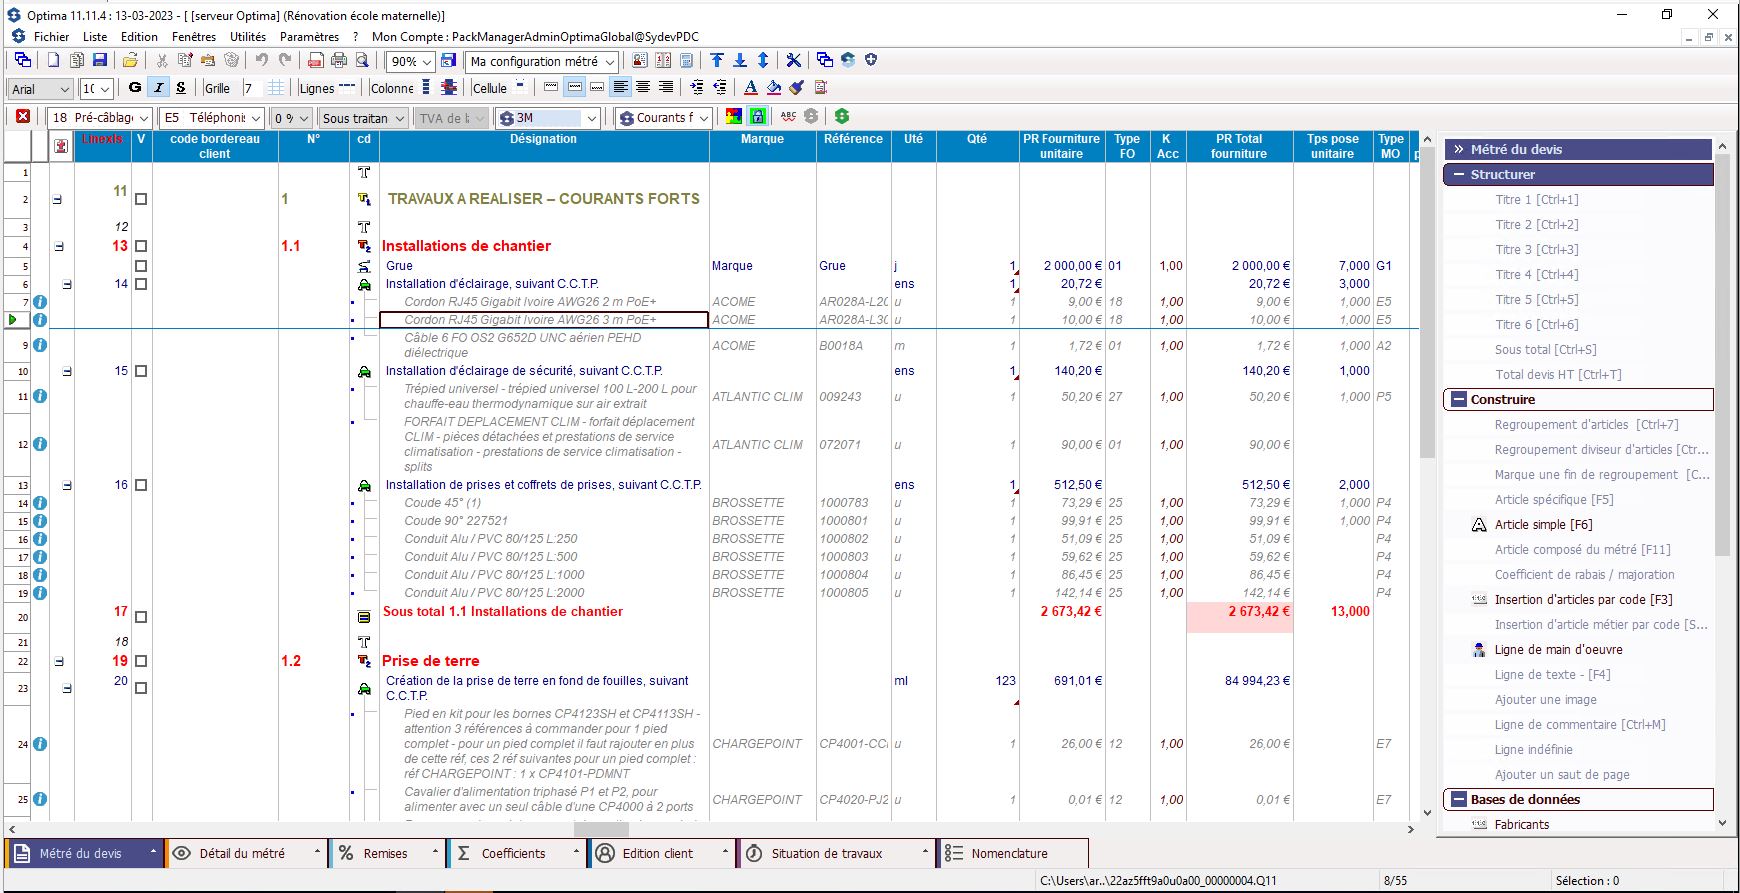Cut the selection with the scissors icon
This screenshot has height=893, width=1740.
pos(162,61)
